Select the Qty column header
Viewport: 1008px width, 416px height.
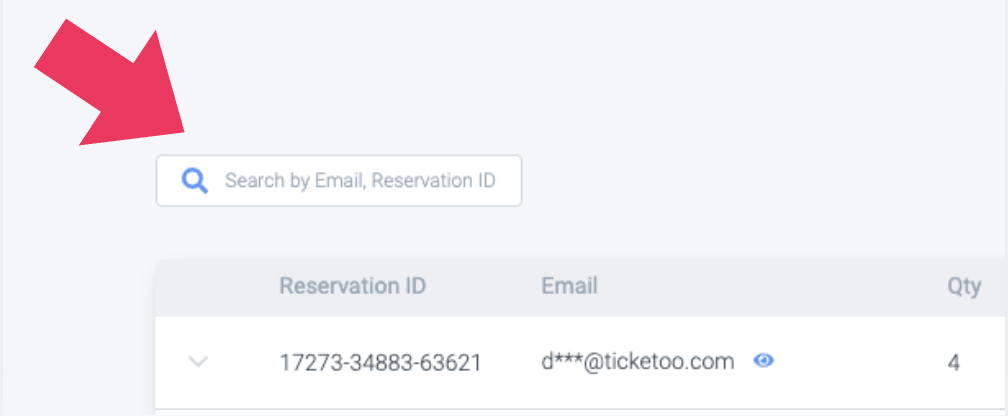pos(963,287)
